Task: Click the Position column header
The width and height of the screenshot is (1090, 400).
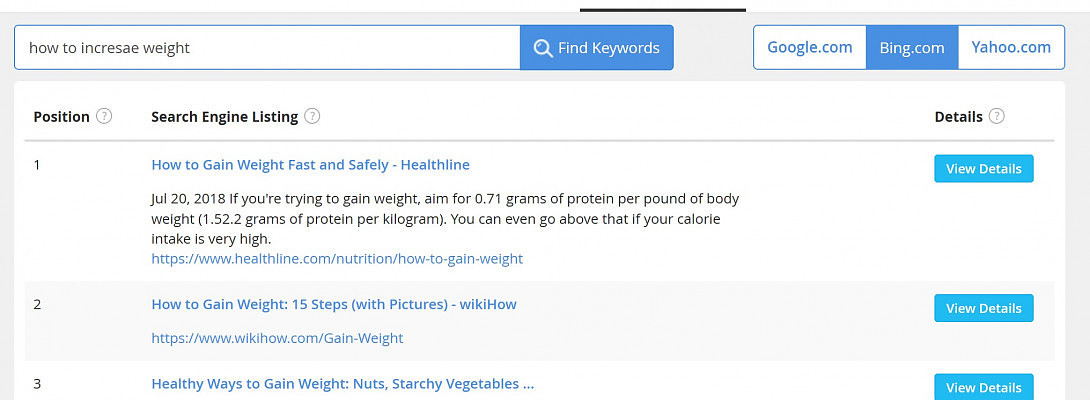Action: (x=61, y=117)
